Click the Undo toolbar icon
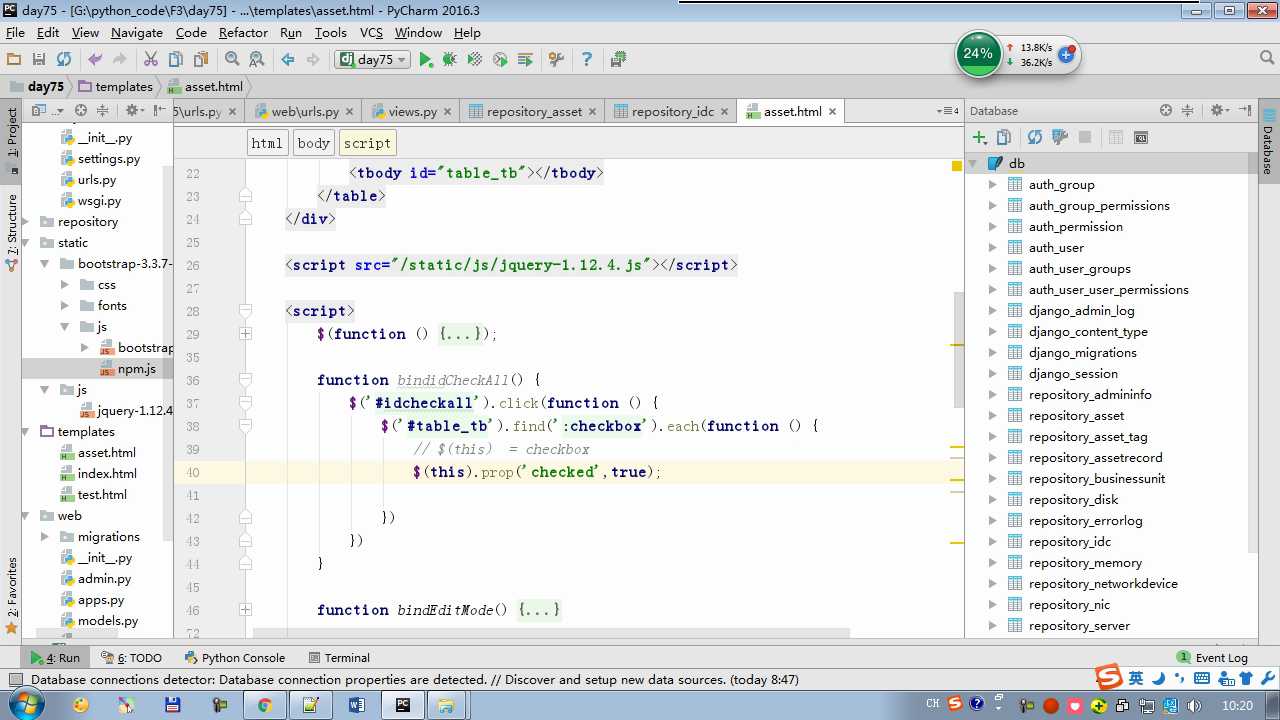Image resolution: width=1280 pixels, height=720 pixels. click(x=95, y=60)
